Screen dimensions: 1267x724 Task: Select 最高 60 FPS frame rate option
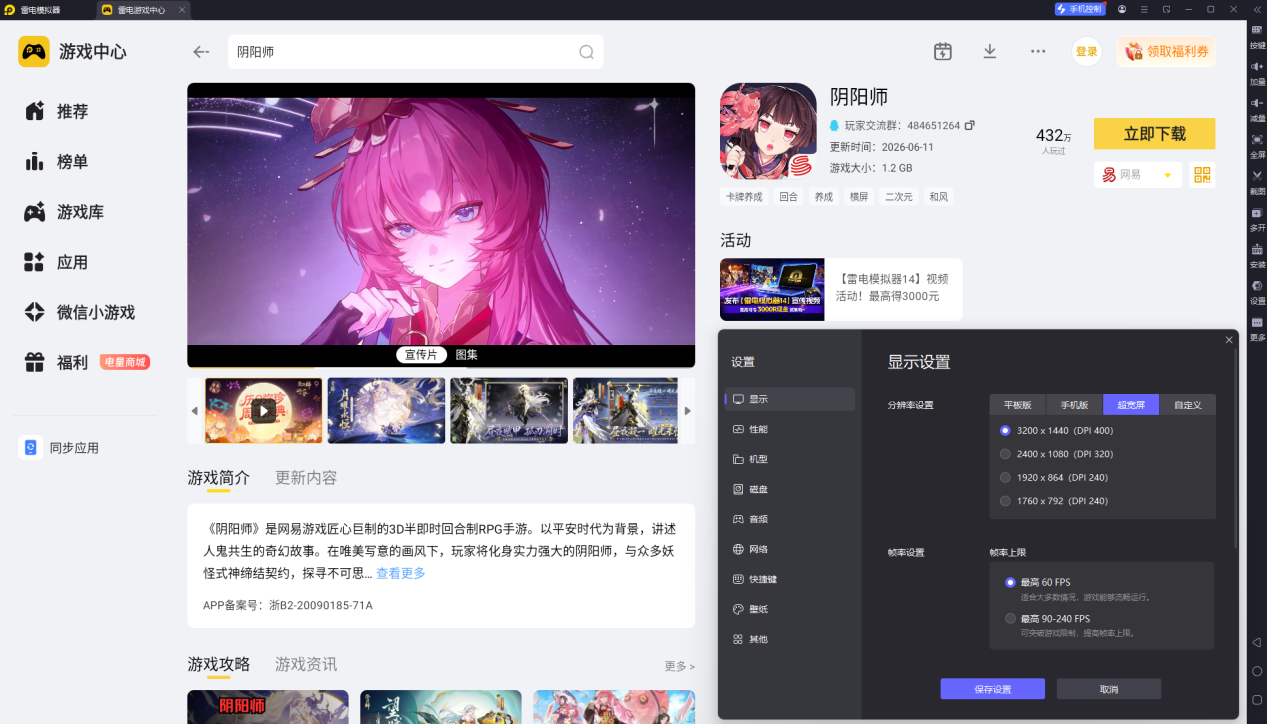click(x=1037, y=582)
